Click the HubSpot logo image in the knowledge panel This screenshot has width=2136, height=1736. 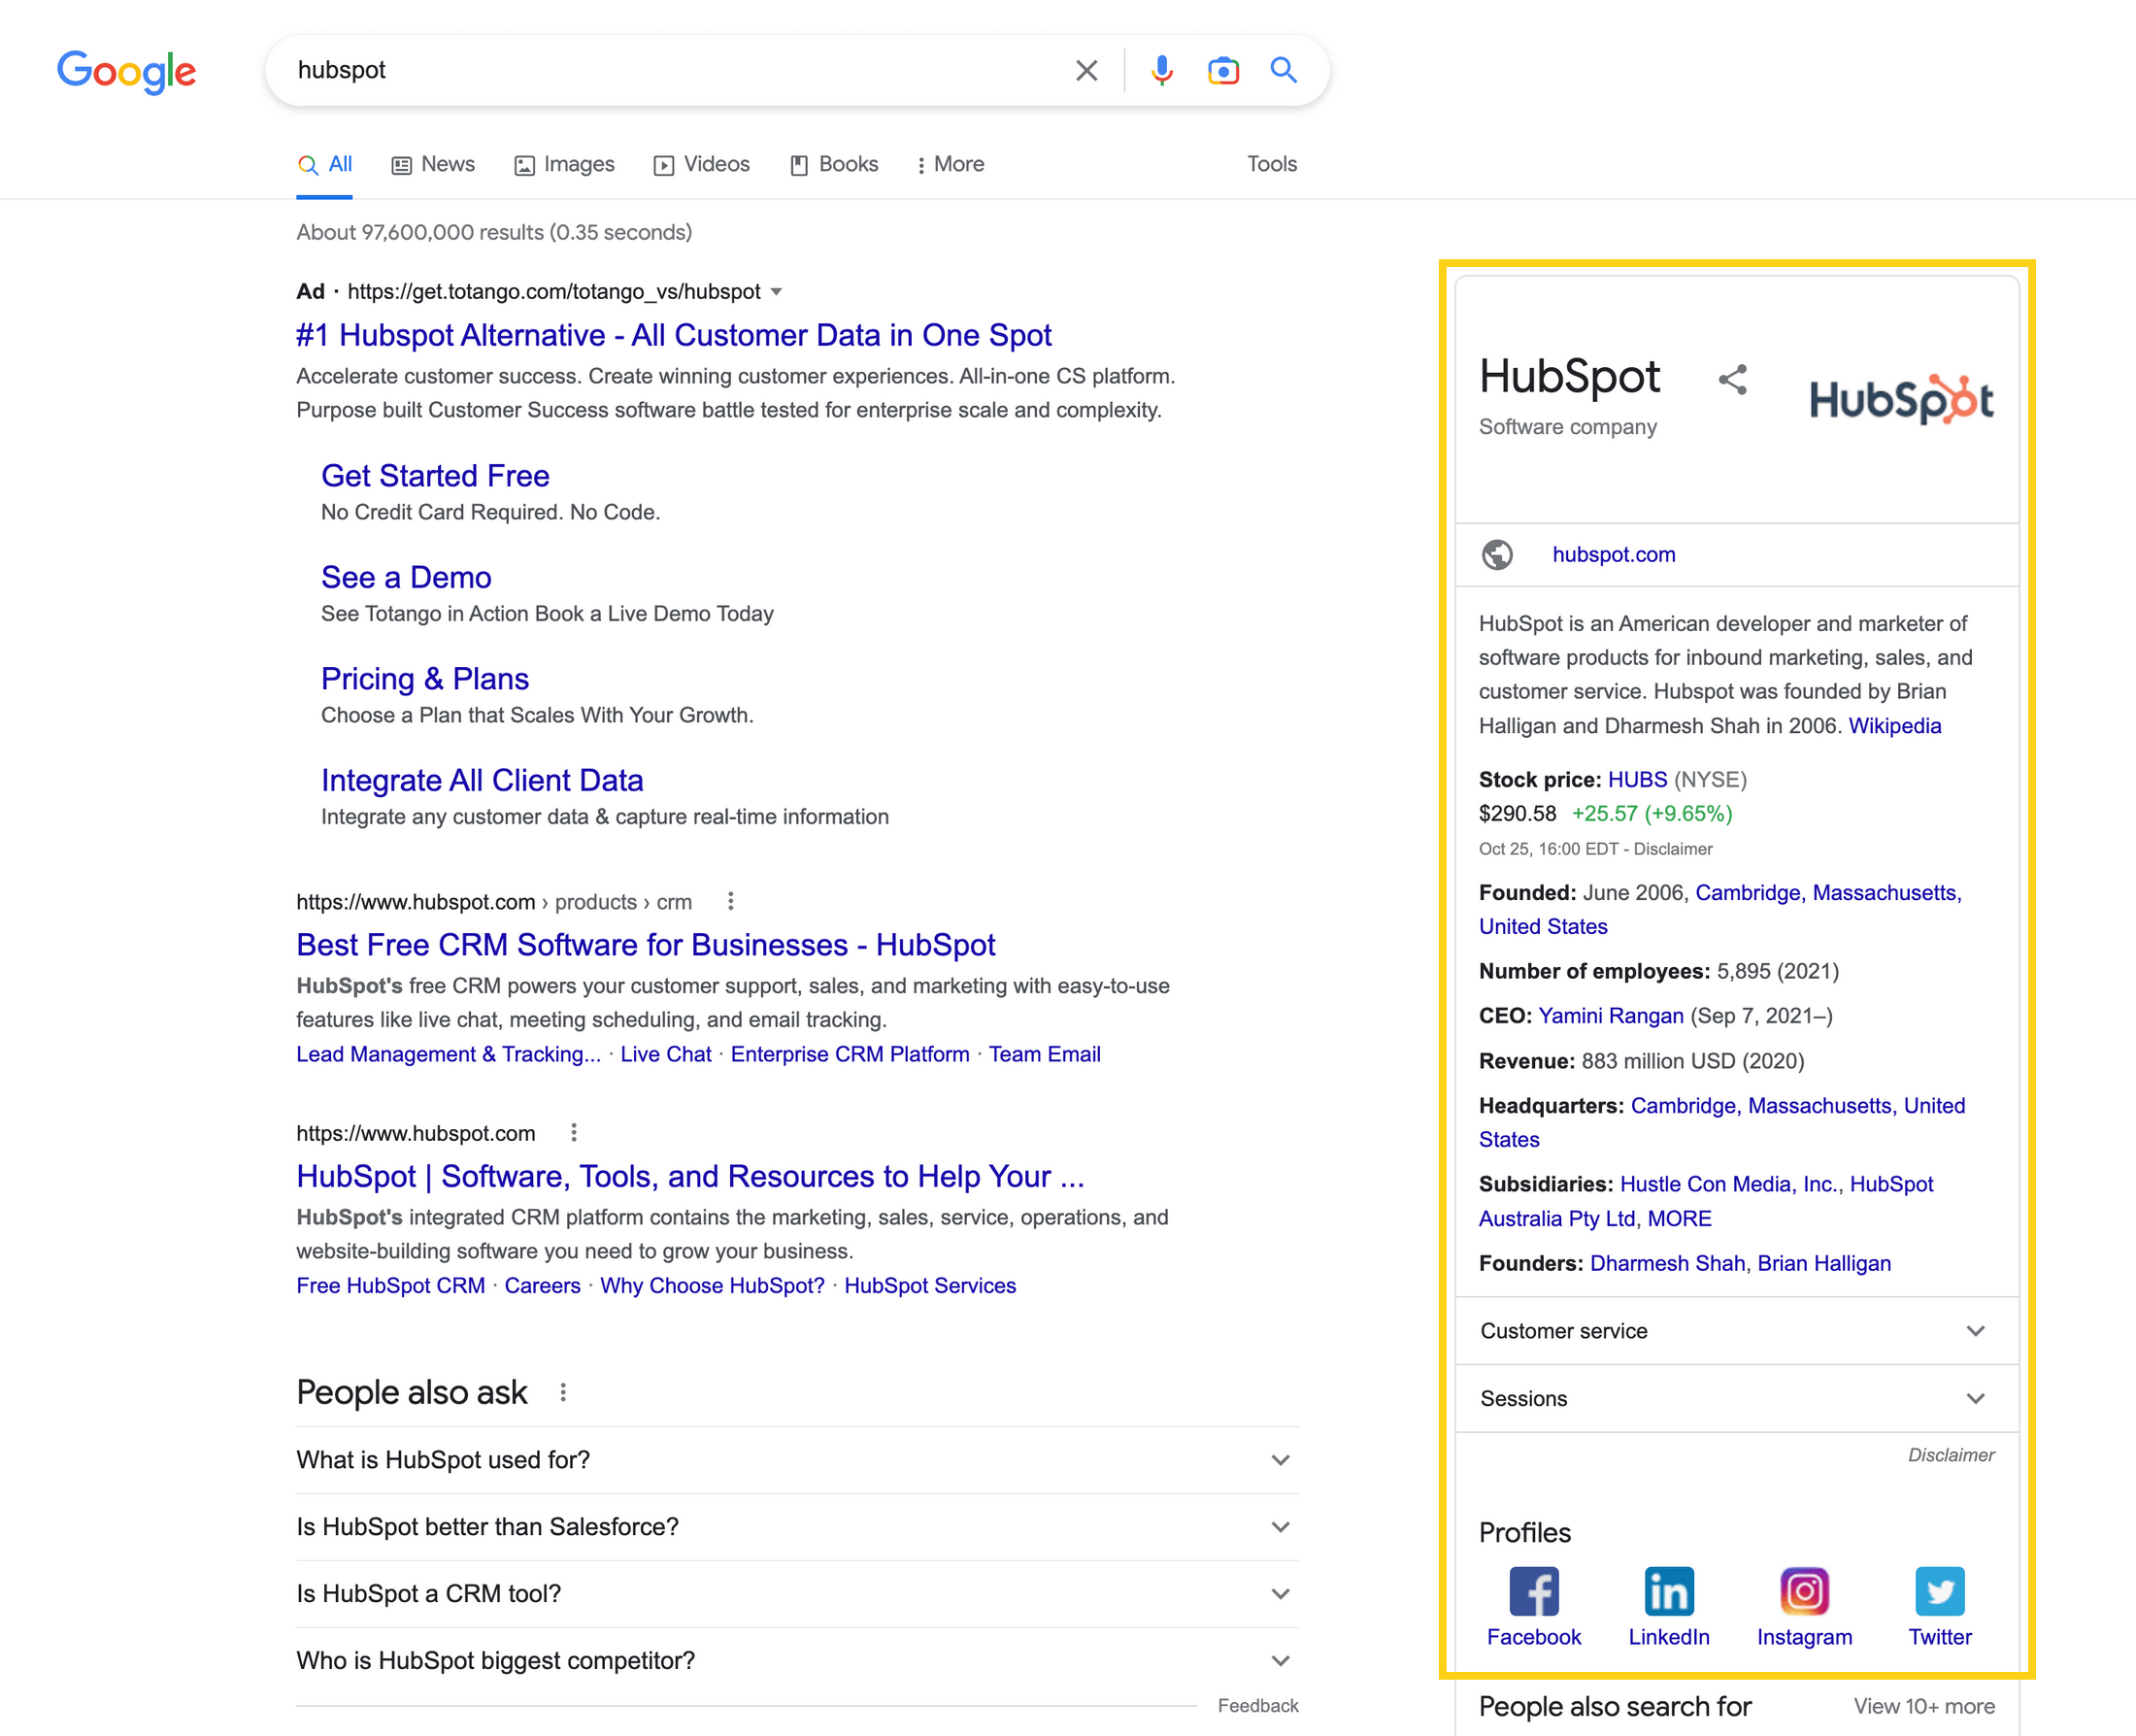coord(1901,399)
